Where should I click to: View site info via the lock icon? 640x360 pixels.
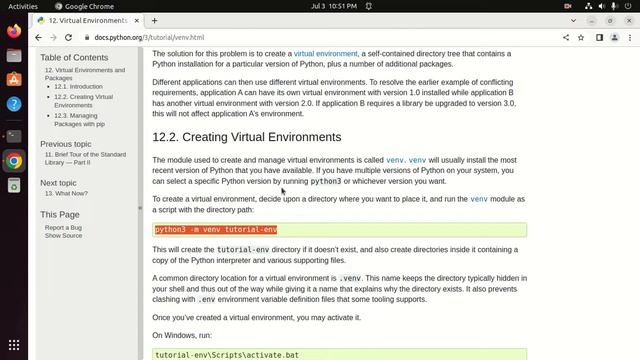pos(87,38)
